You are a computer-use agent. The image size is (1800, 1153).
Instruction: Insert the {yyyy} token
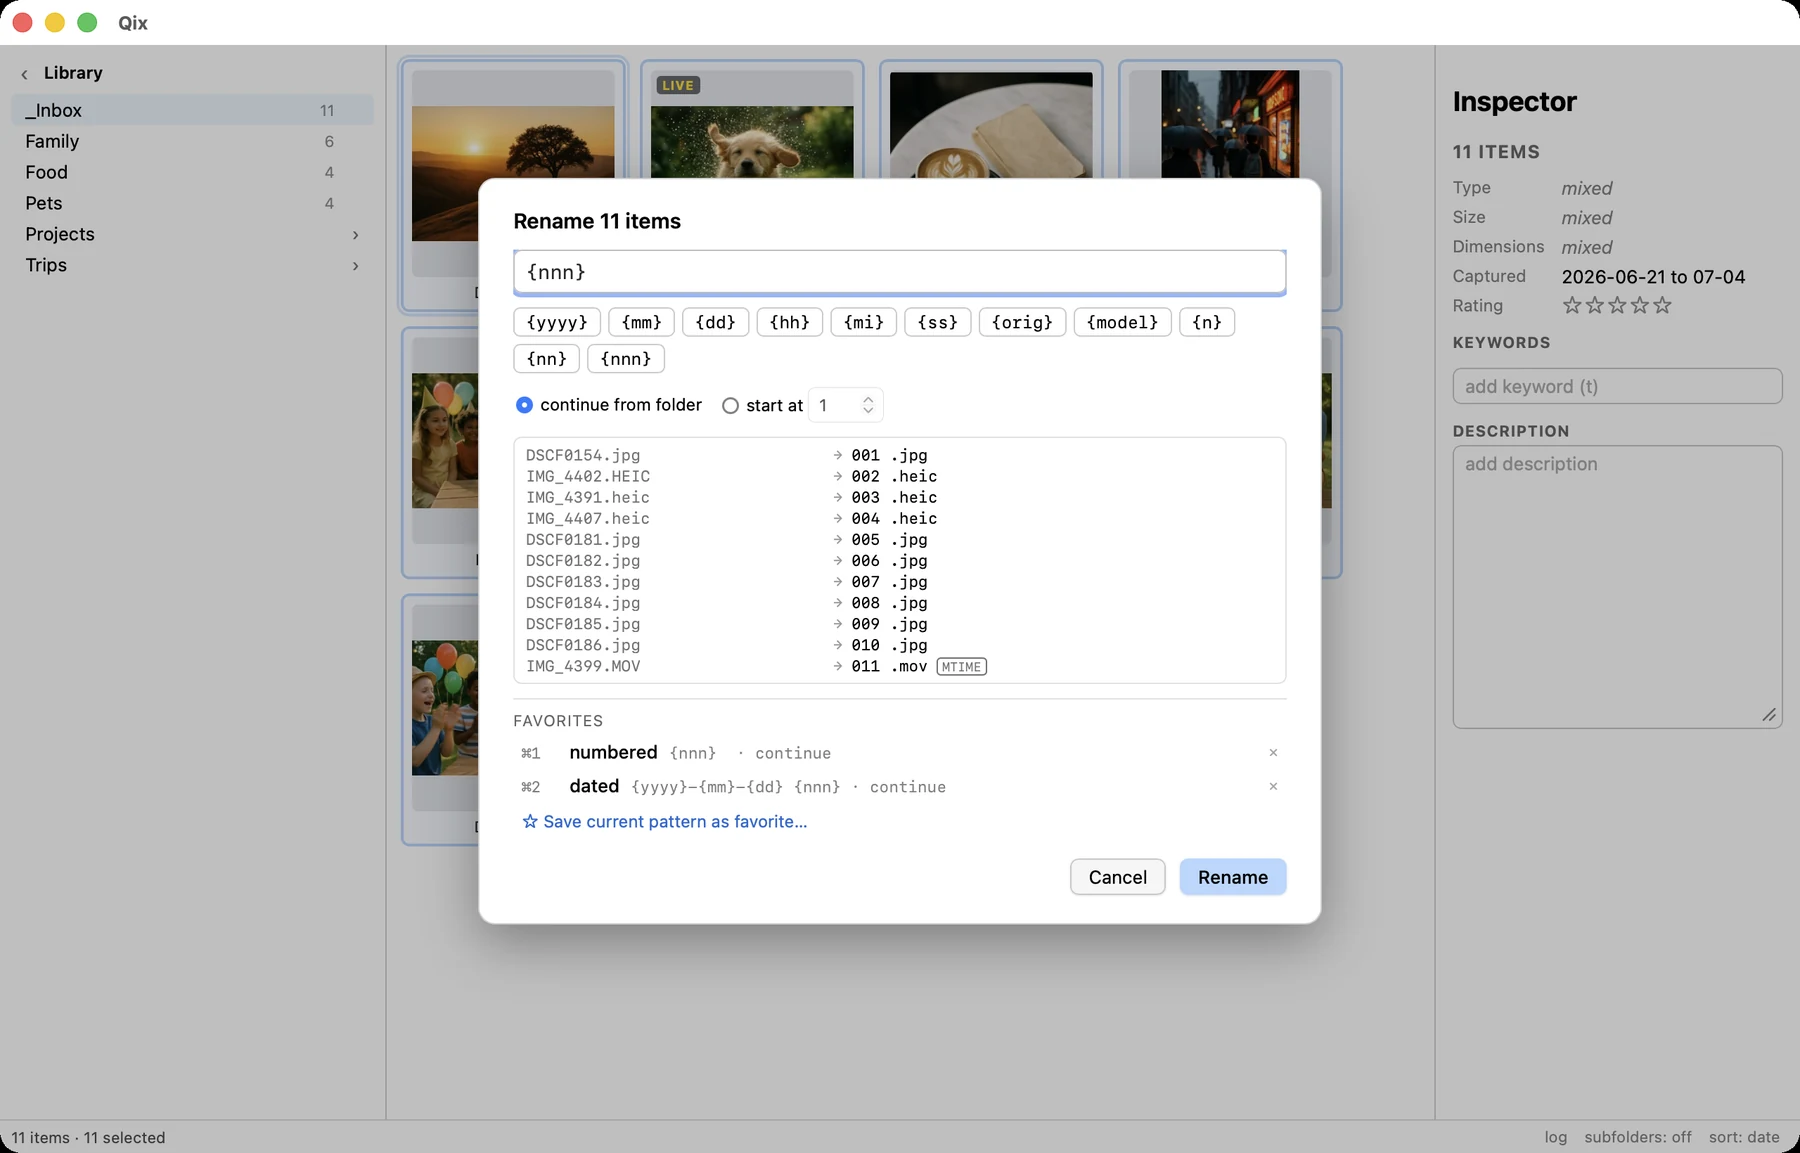(x=557, y=322)
